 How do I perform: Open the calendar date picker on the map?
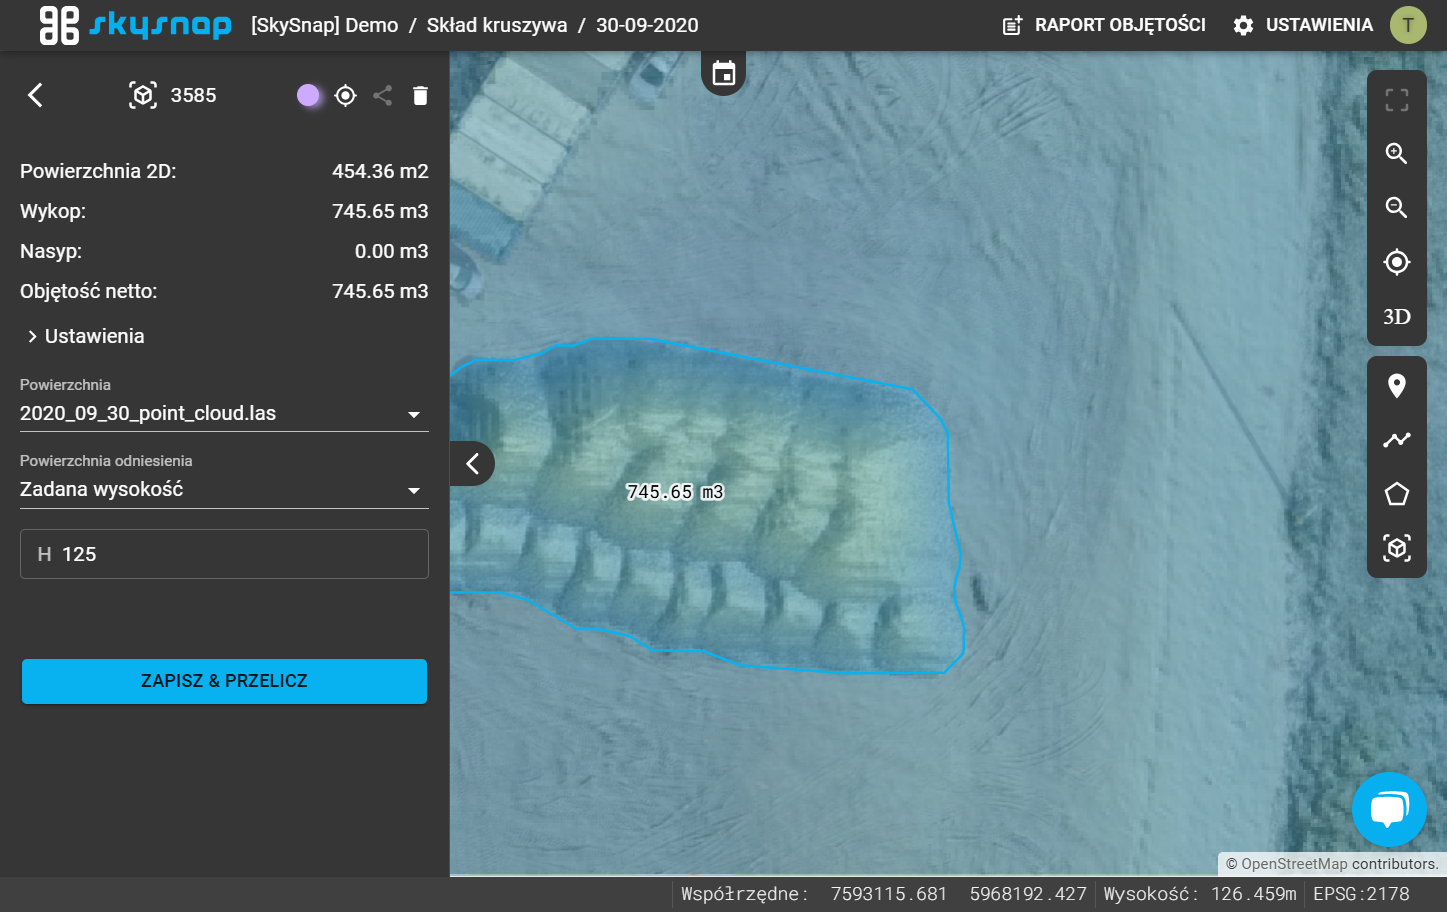pyautogui.click(x=724, y=73)
